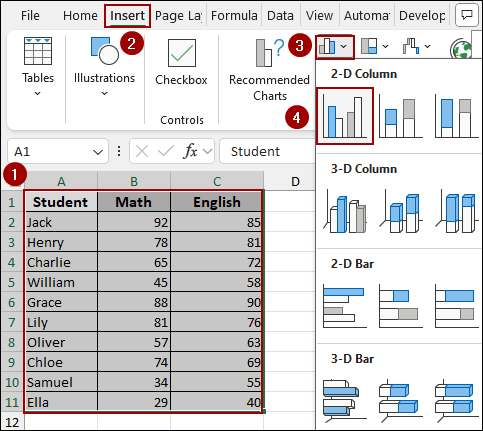
Task: Insert the 3-D Stacked Bar chart
Action: pyautogui.click(x=400, y=400)
